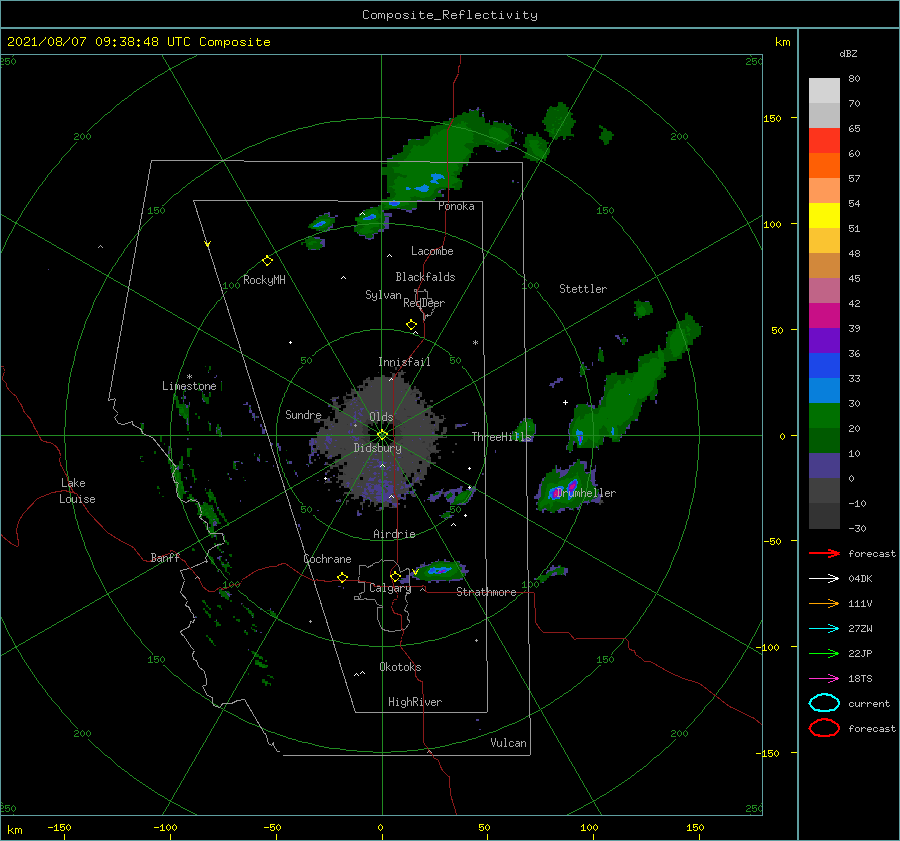900x841 pixels.
Task: Click the Calgary label
Action: pyautogui.click(x=390, y=588)
